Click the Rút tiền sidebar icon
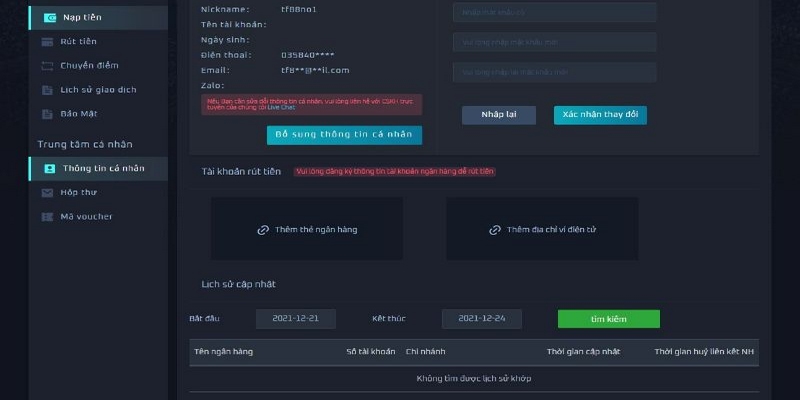 pyautogui.click(x=48, y=41)
